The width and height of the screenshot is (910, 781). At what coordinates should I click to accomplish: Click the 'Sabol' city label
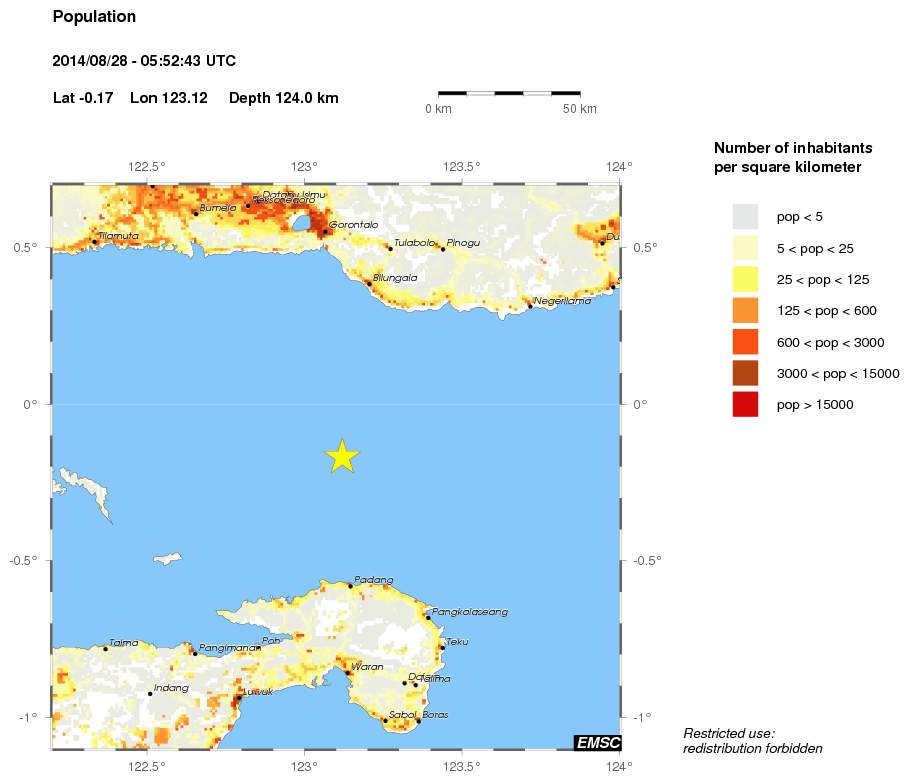(403, 714)
